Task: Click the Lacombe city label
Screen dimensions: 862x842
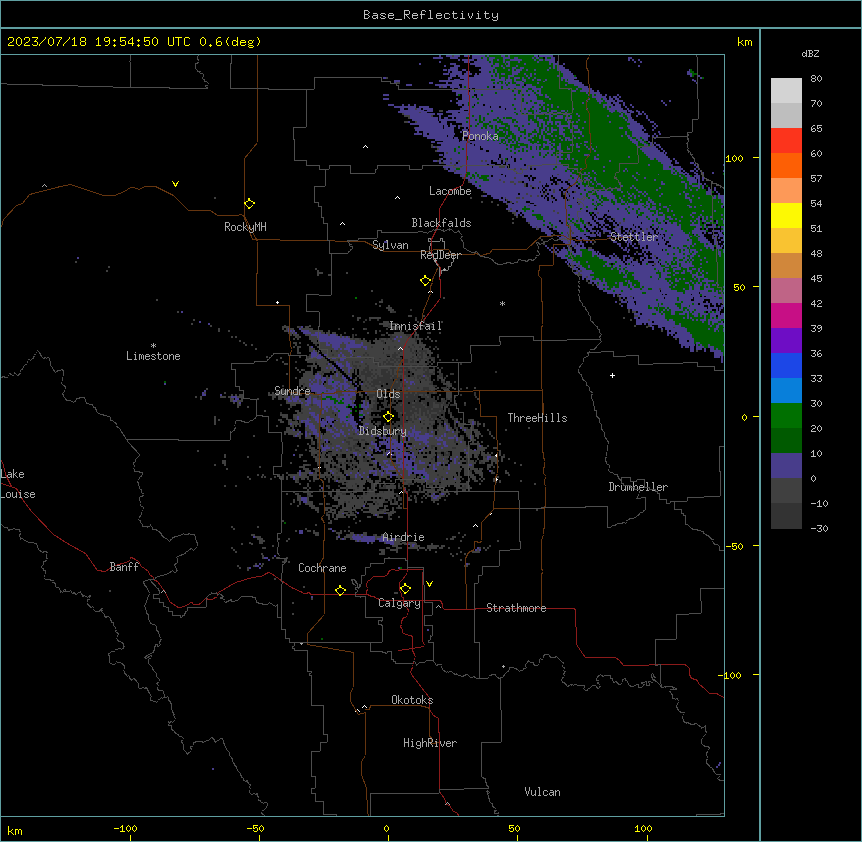Action: point(450,191)
